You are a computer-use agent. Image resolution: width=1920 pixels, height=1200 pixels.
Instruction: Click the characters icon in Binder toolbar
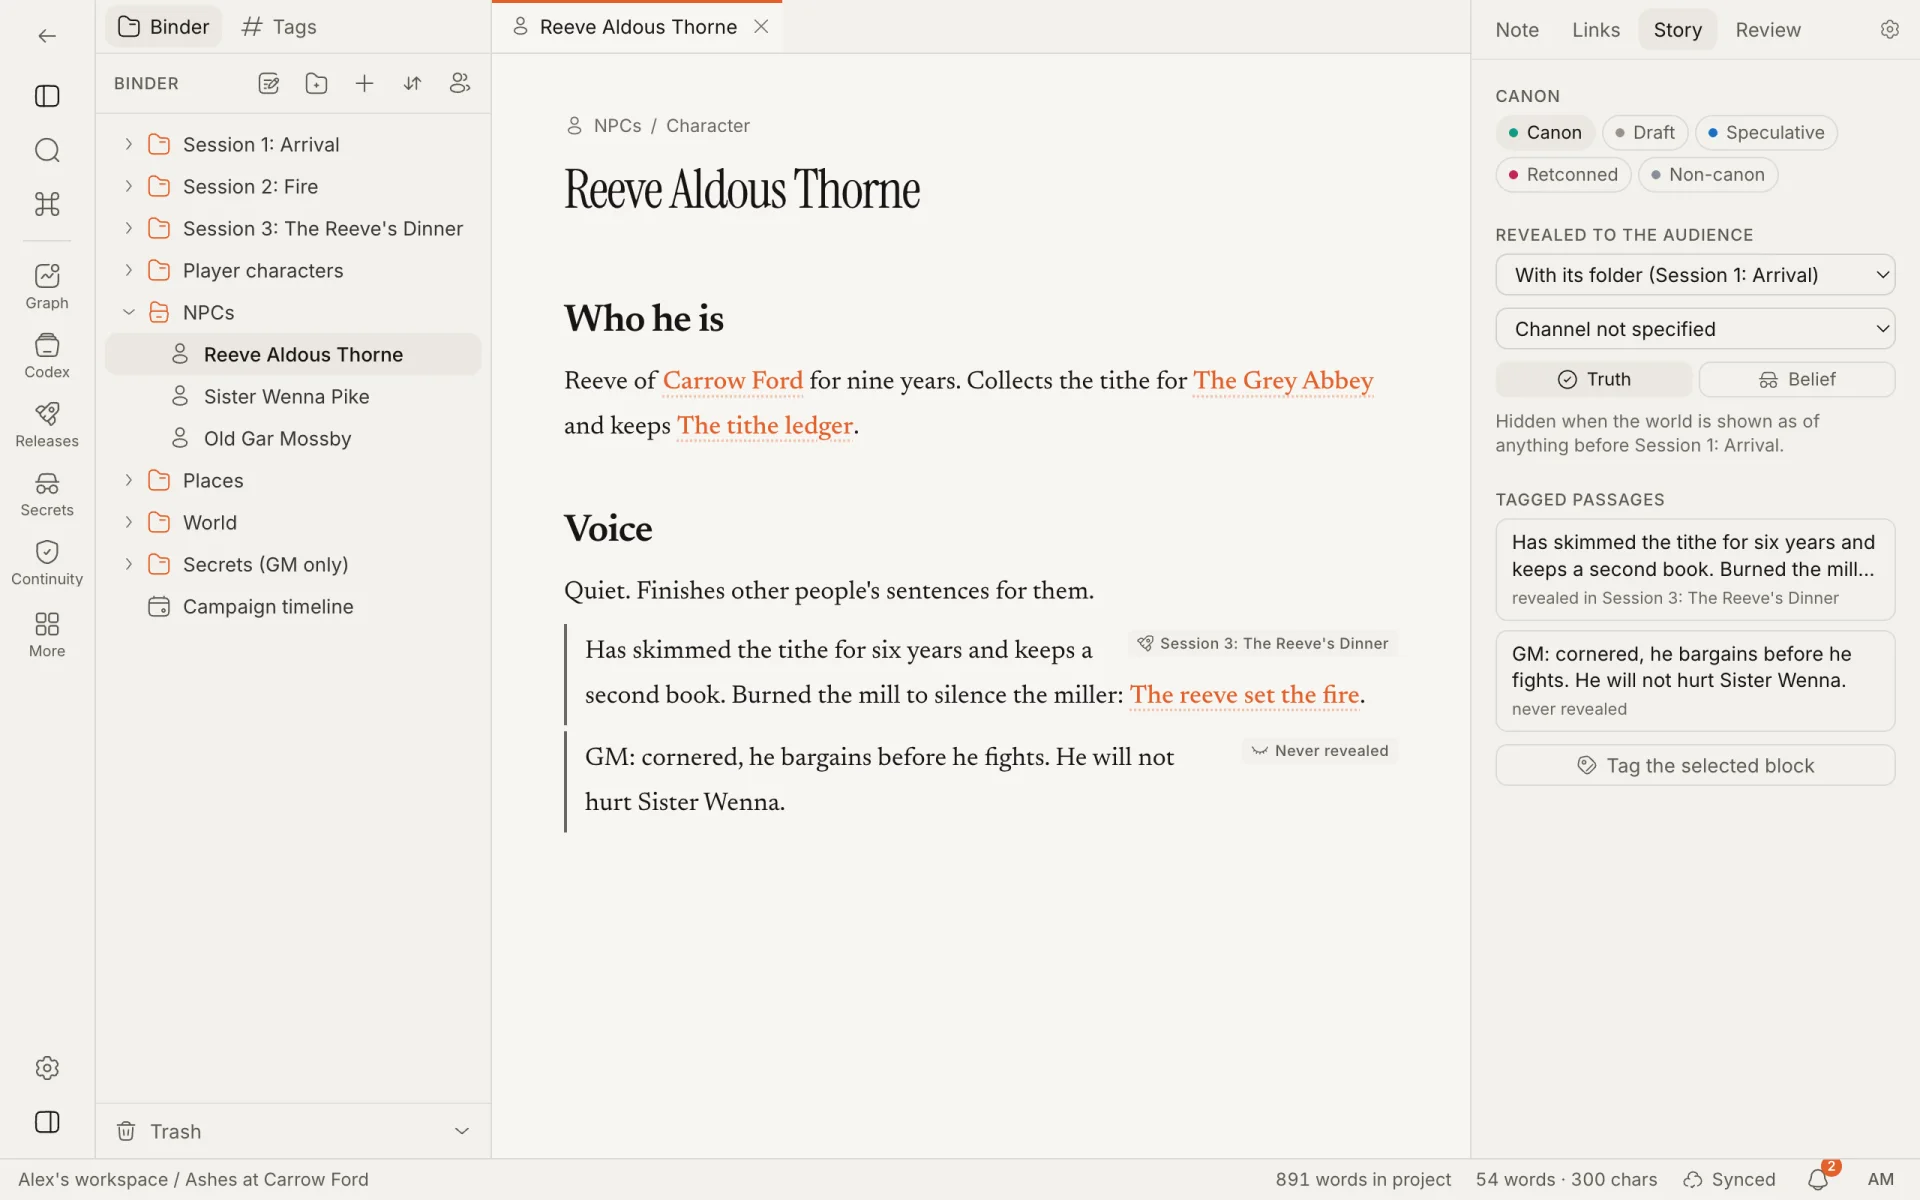(x=460, y=84)
